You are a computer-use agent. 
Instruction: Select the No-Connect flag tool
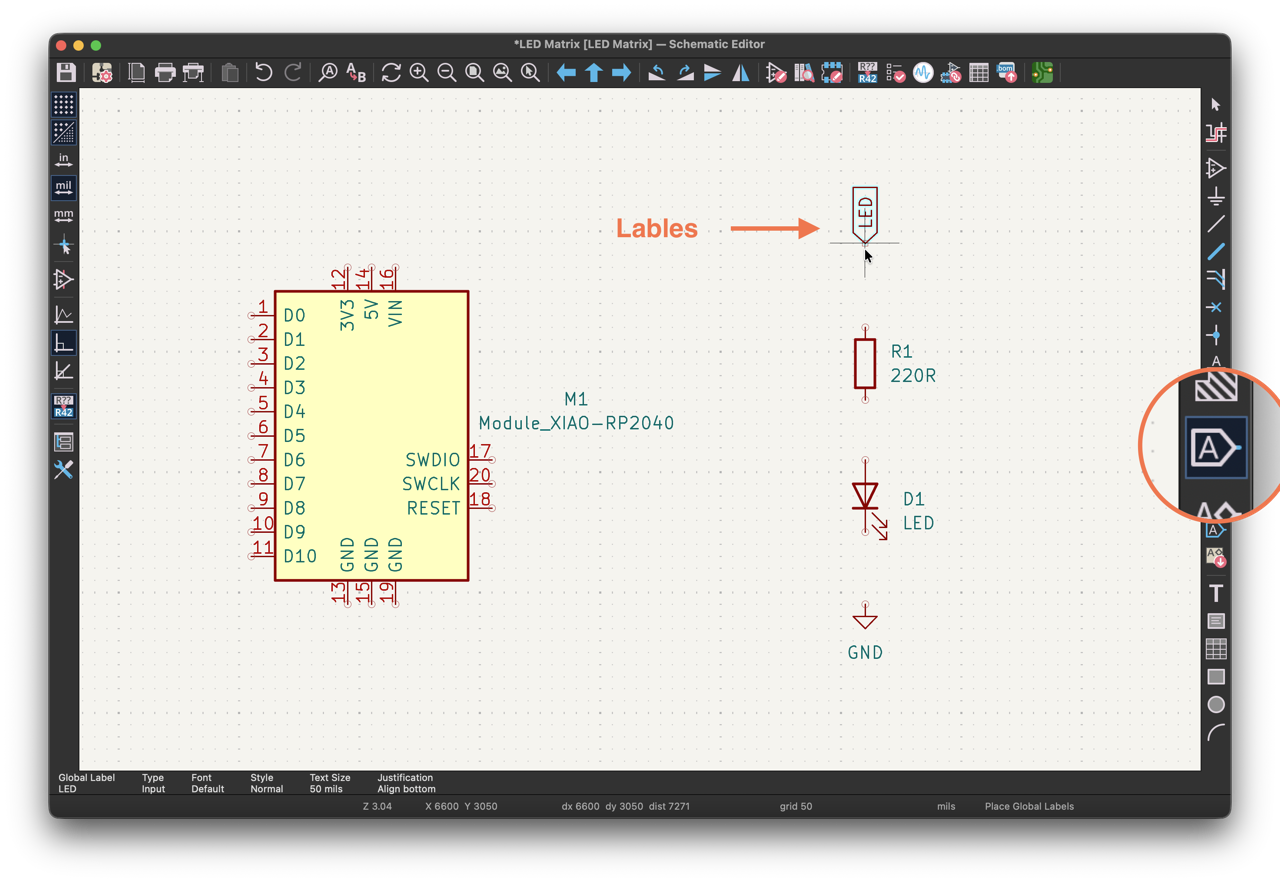click(x=1216, y=307)
